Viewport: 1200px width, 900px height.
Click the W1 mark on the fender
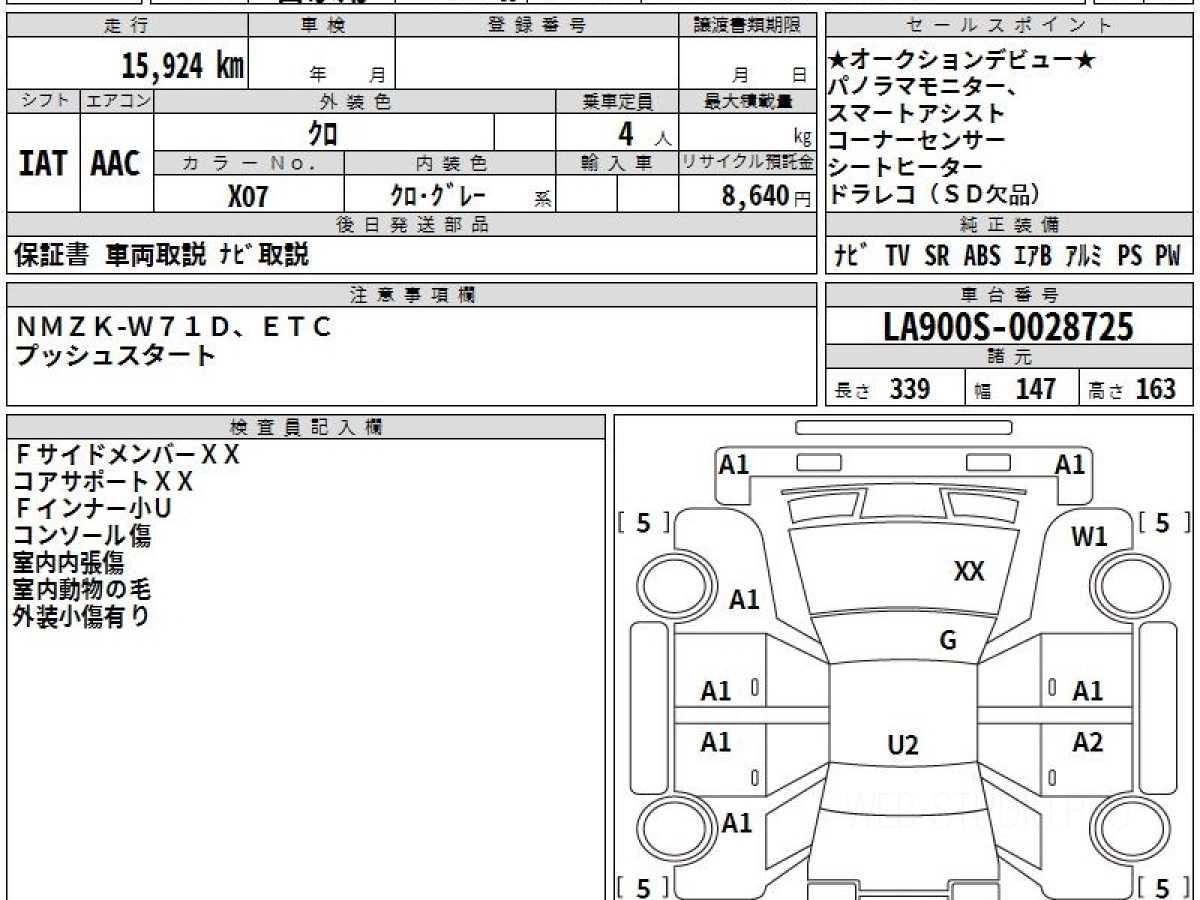pyautogui.click(x=1089, y=537)
